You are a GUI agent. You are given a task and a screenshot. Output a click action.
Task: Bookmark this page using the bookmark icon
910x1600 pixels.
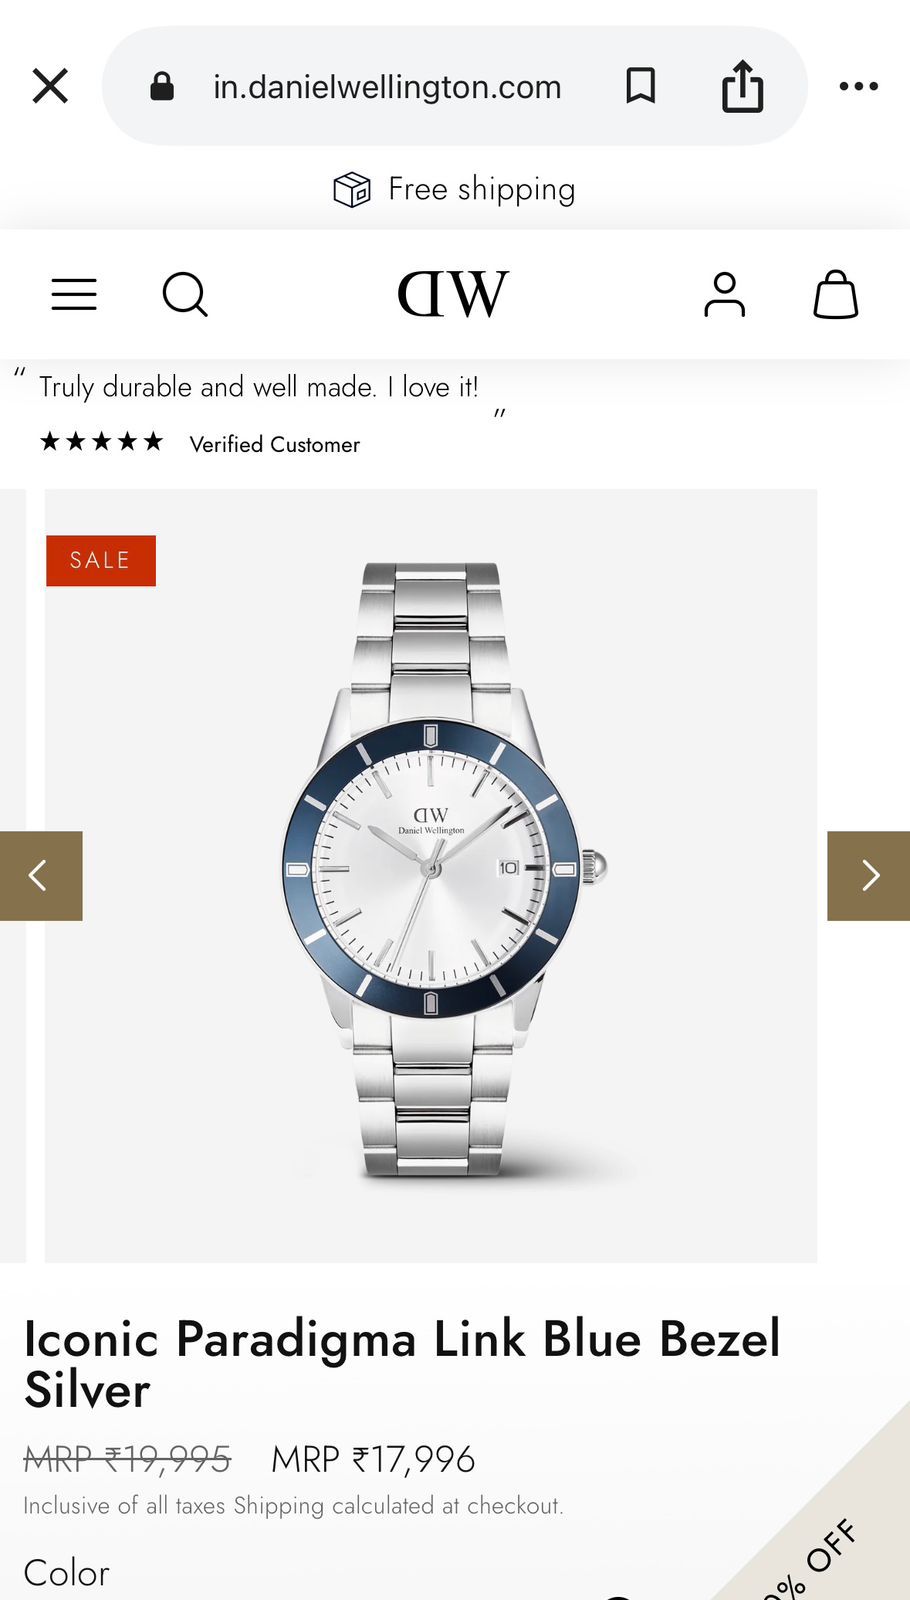pos(640,86)
